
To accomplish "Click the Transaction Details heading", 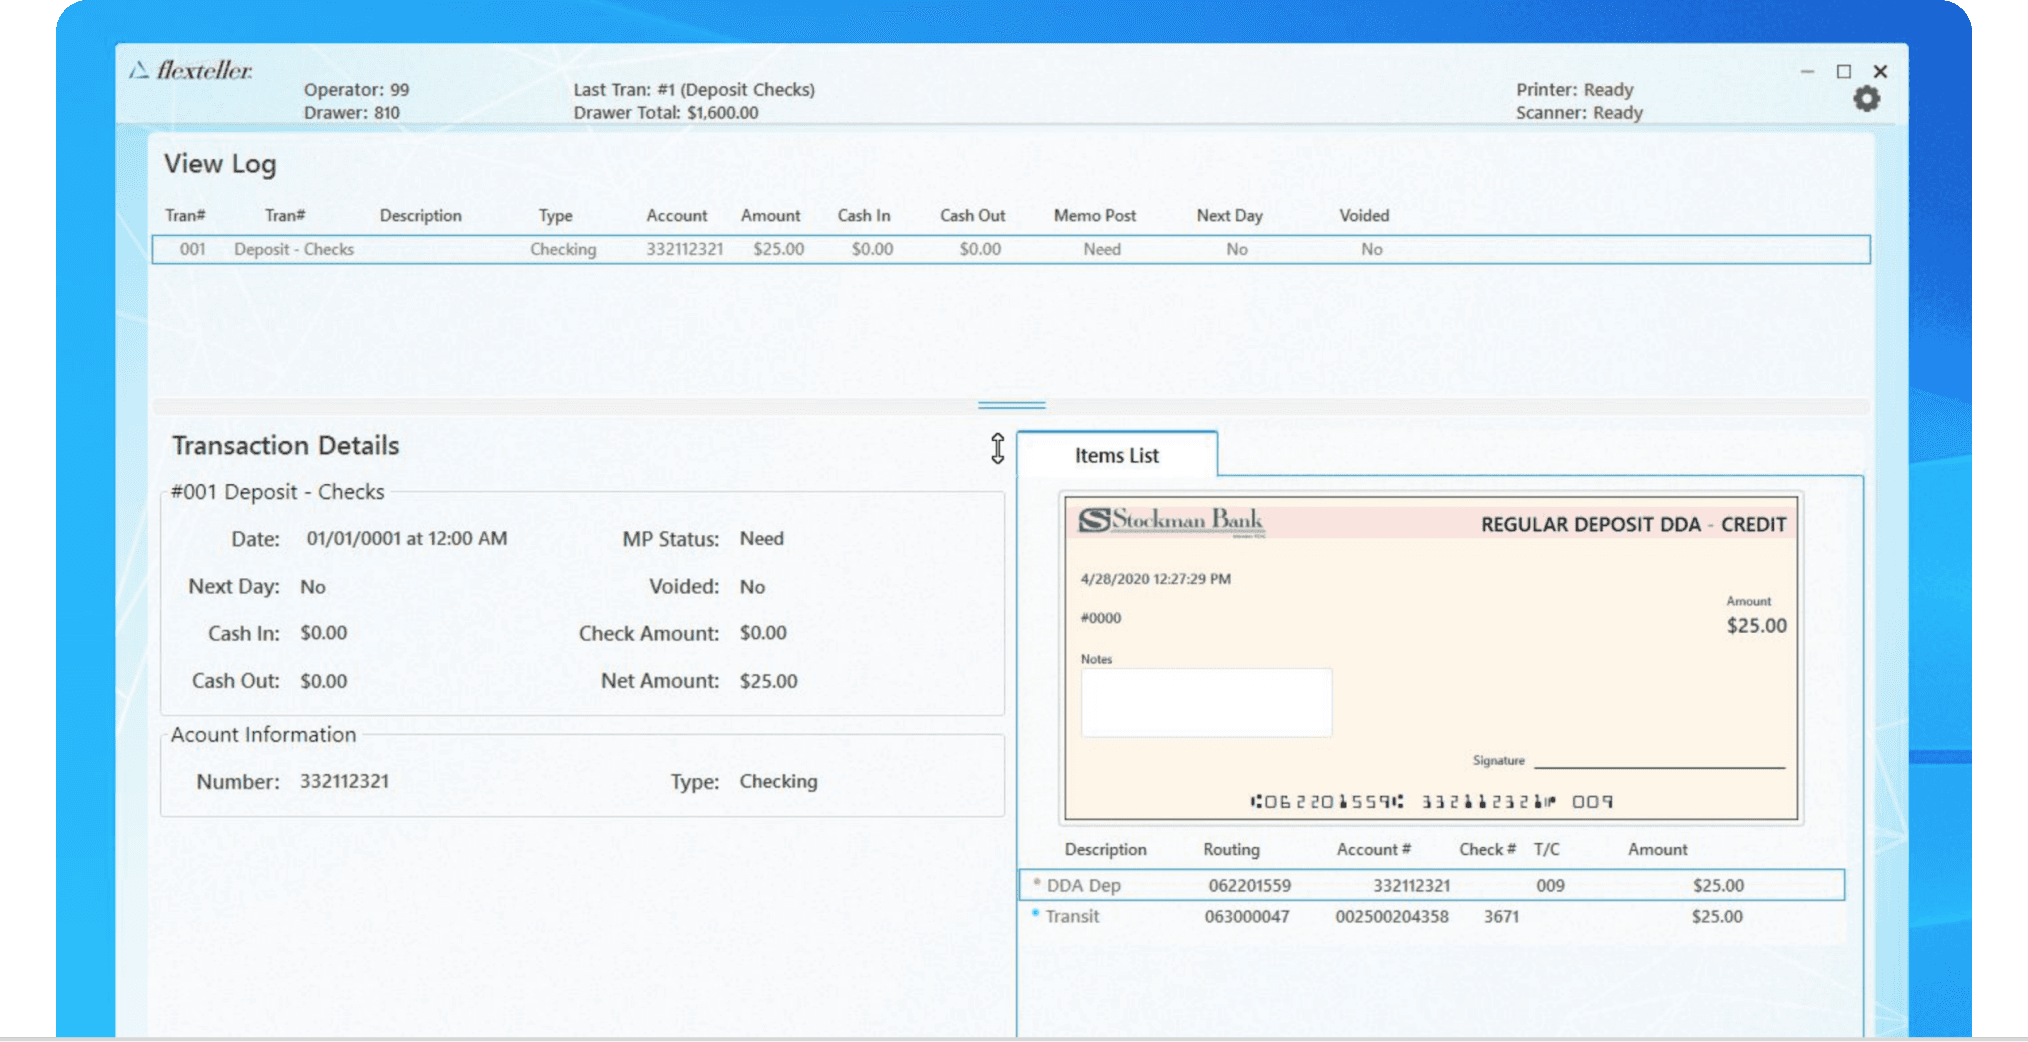I will click(285, 445).
